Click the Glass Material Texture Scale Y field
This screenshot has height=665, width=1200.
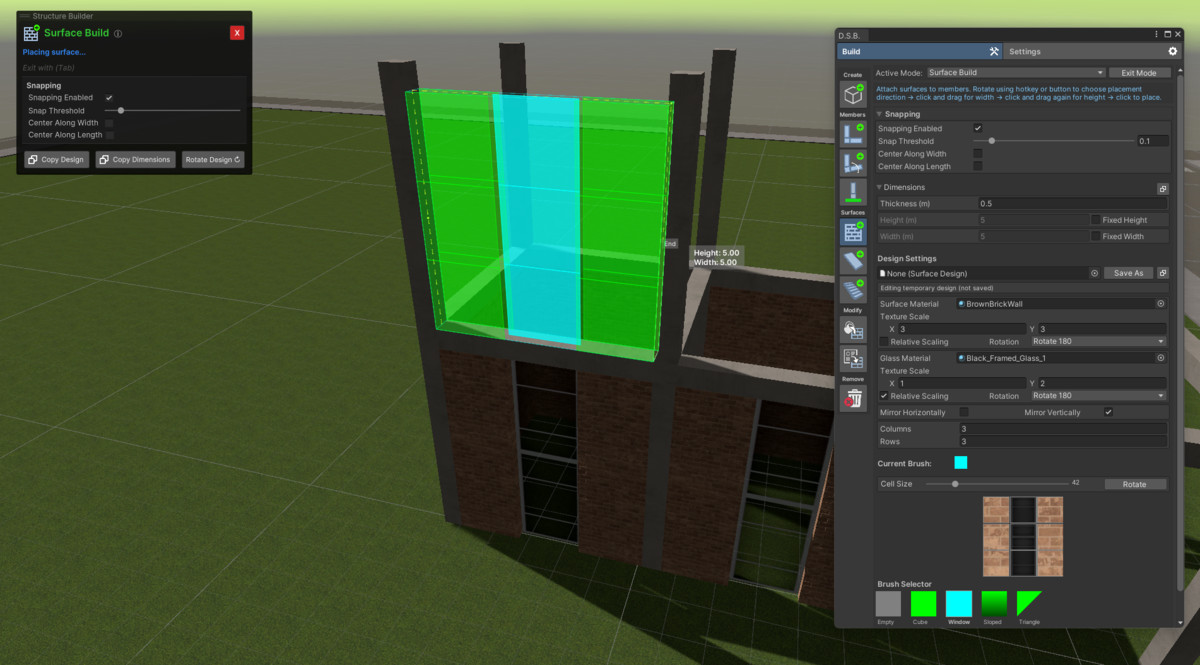tap(1101, 384)
